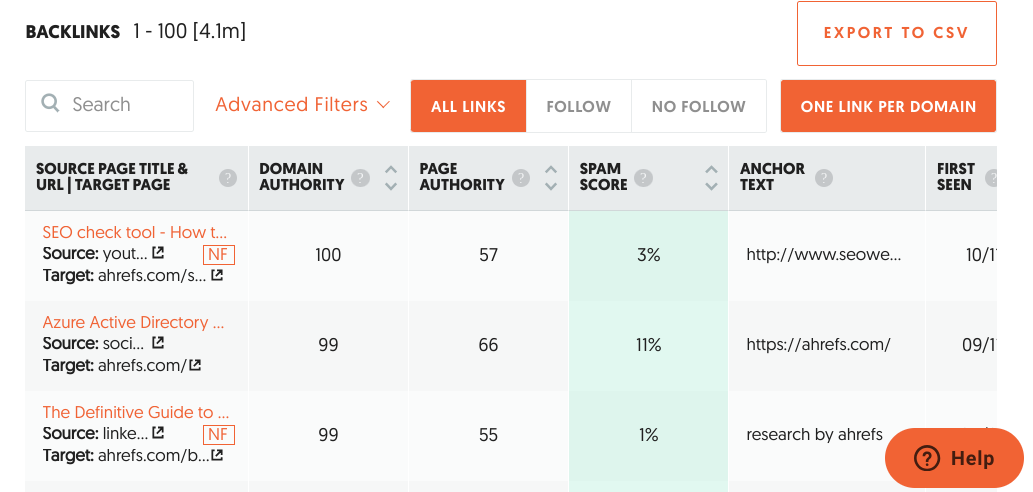Click the help icon beside Domain Authority header
The width and height of the screenshot is (1033, 492).
(360, 177)
